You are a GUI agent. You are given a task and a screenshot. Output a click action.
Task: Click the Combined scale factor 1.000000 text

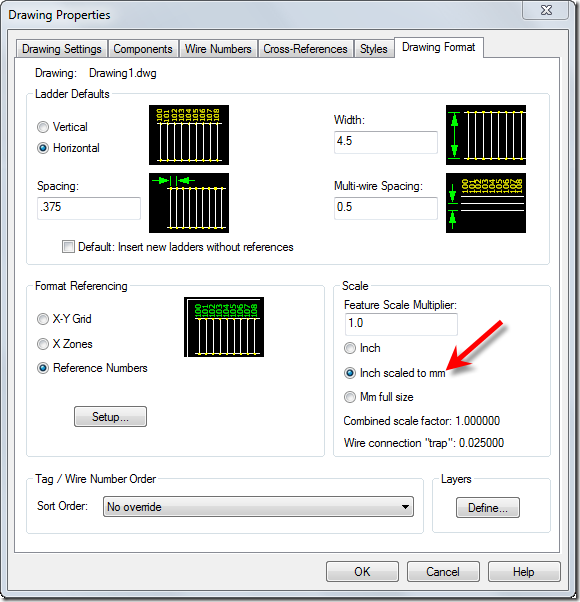421,421
